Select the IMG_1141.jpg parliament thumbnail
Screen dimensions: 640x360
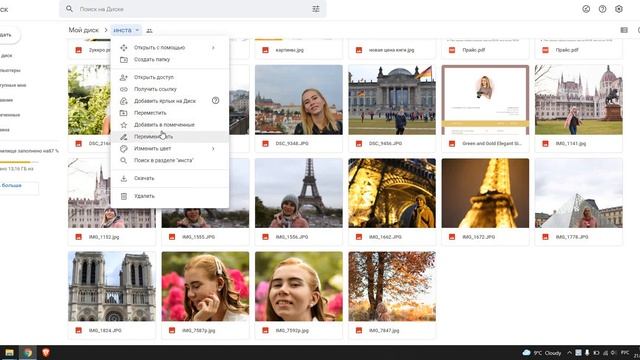(579, 100)
